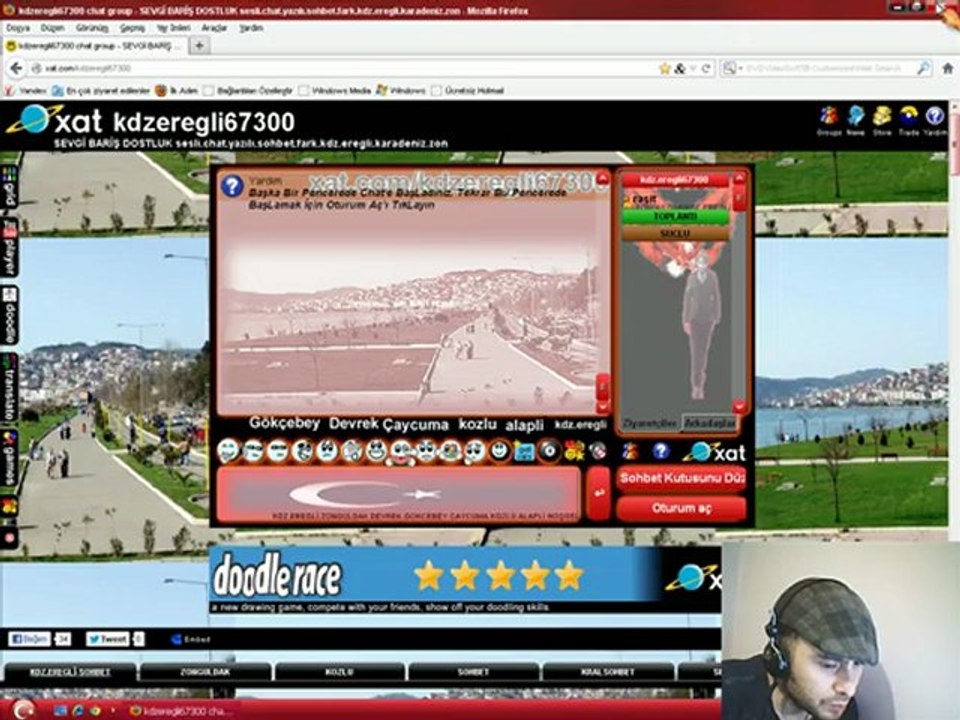Click the Tweet button

tap(108, 640)
